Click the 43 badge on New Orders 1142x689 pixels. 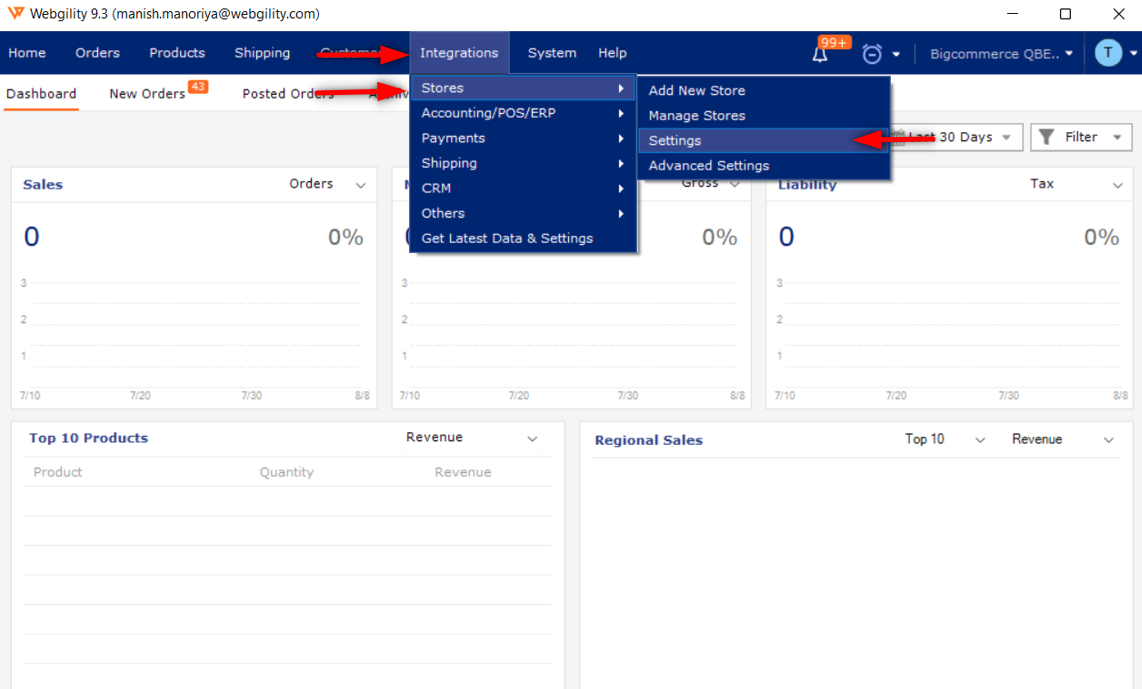[x=198, y=86]
